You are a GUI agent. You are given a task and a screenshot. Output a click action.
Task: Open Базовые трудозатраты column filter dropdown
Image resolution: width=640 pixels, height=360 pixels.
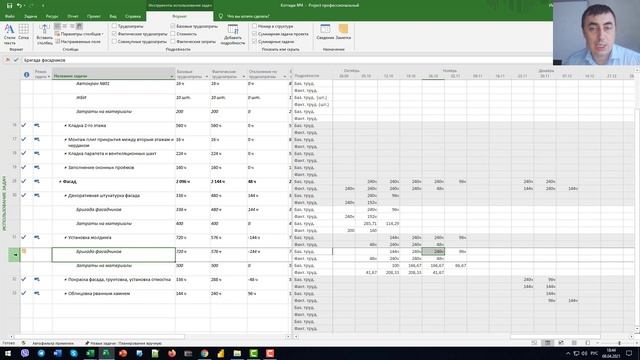point(207,76)
